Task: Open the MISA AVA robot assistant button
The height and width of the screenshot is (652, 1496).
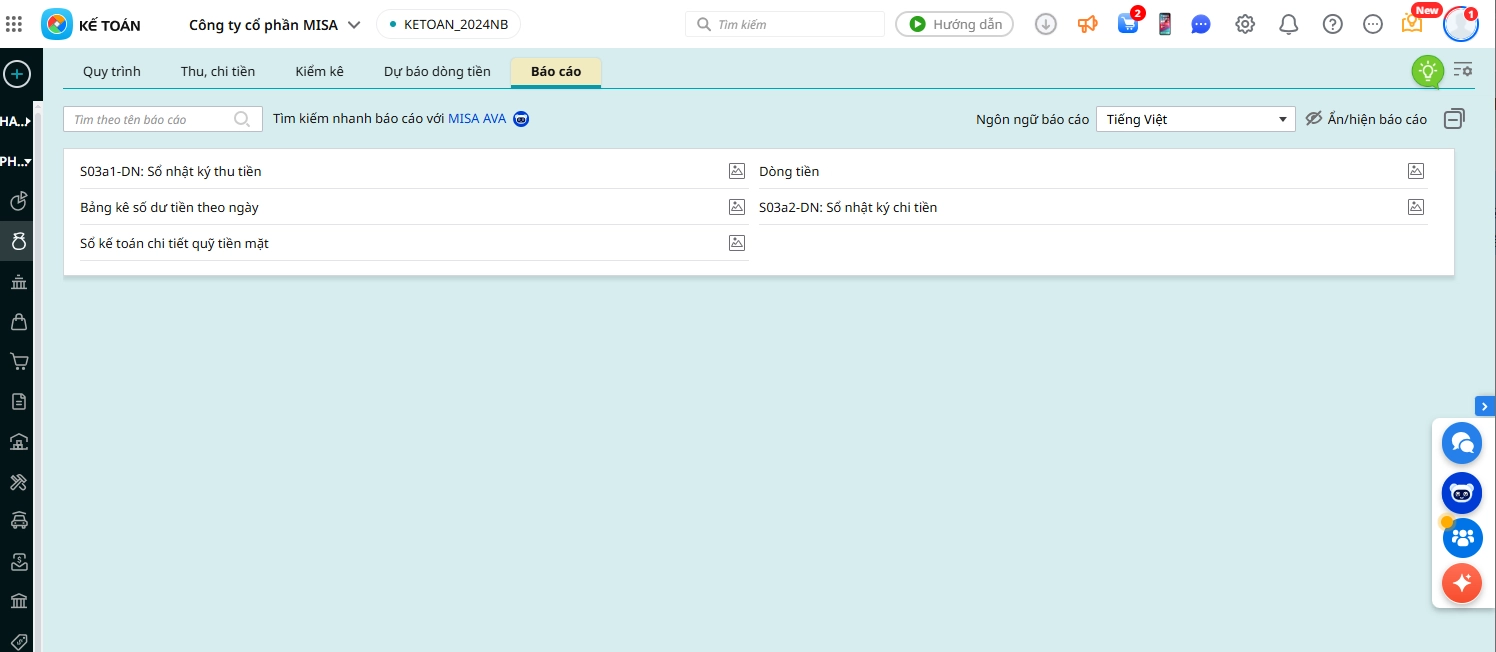Action: point(1461,493)
